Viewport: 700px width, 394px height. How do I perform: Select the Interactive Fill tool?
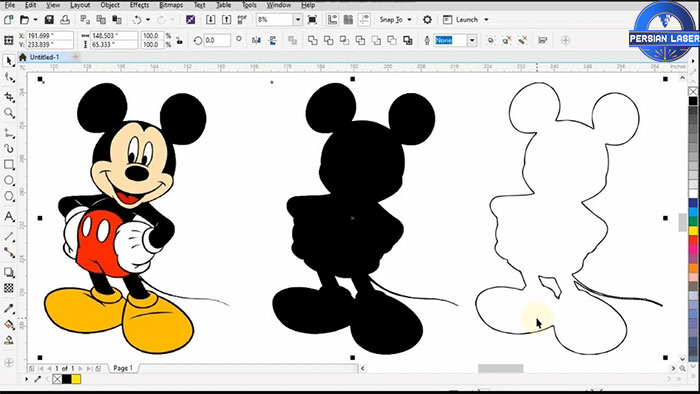pos(9,324)
